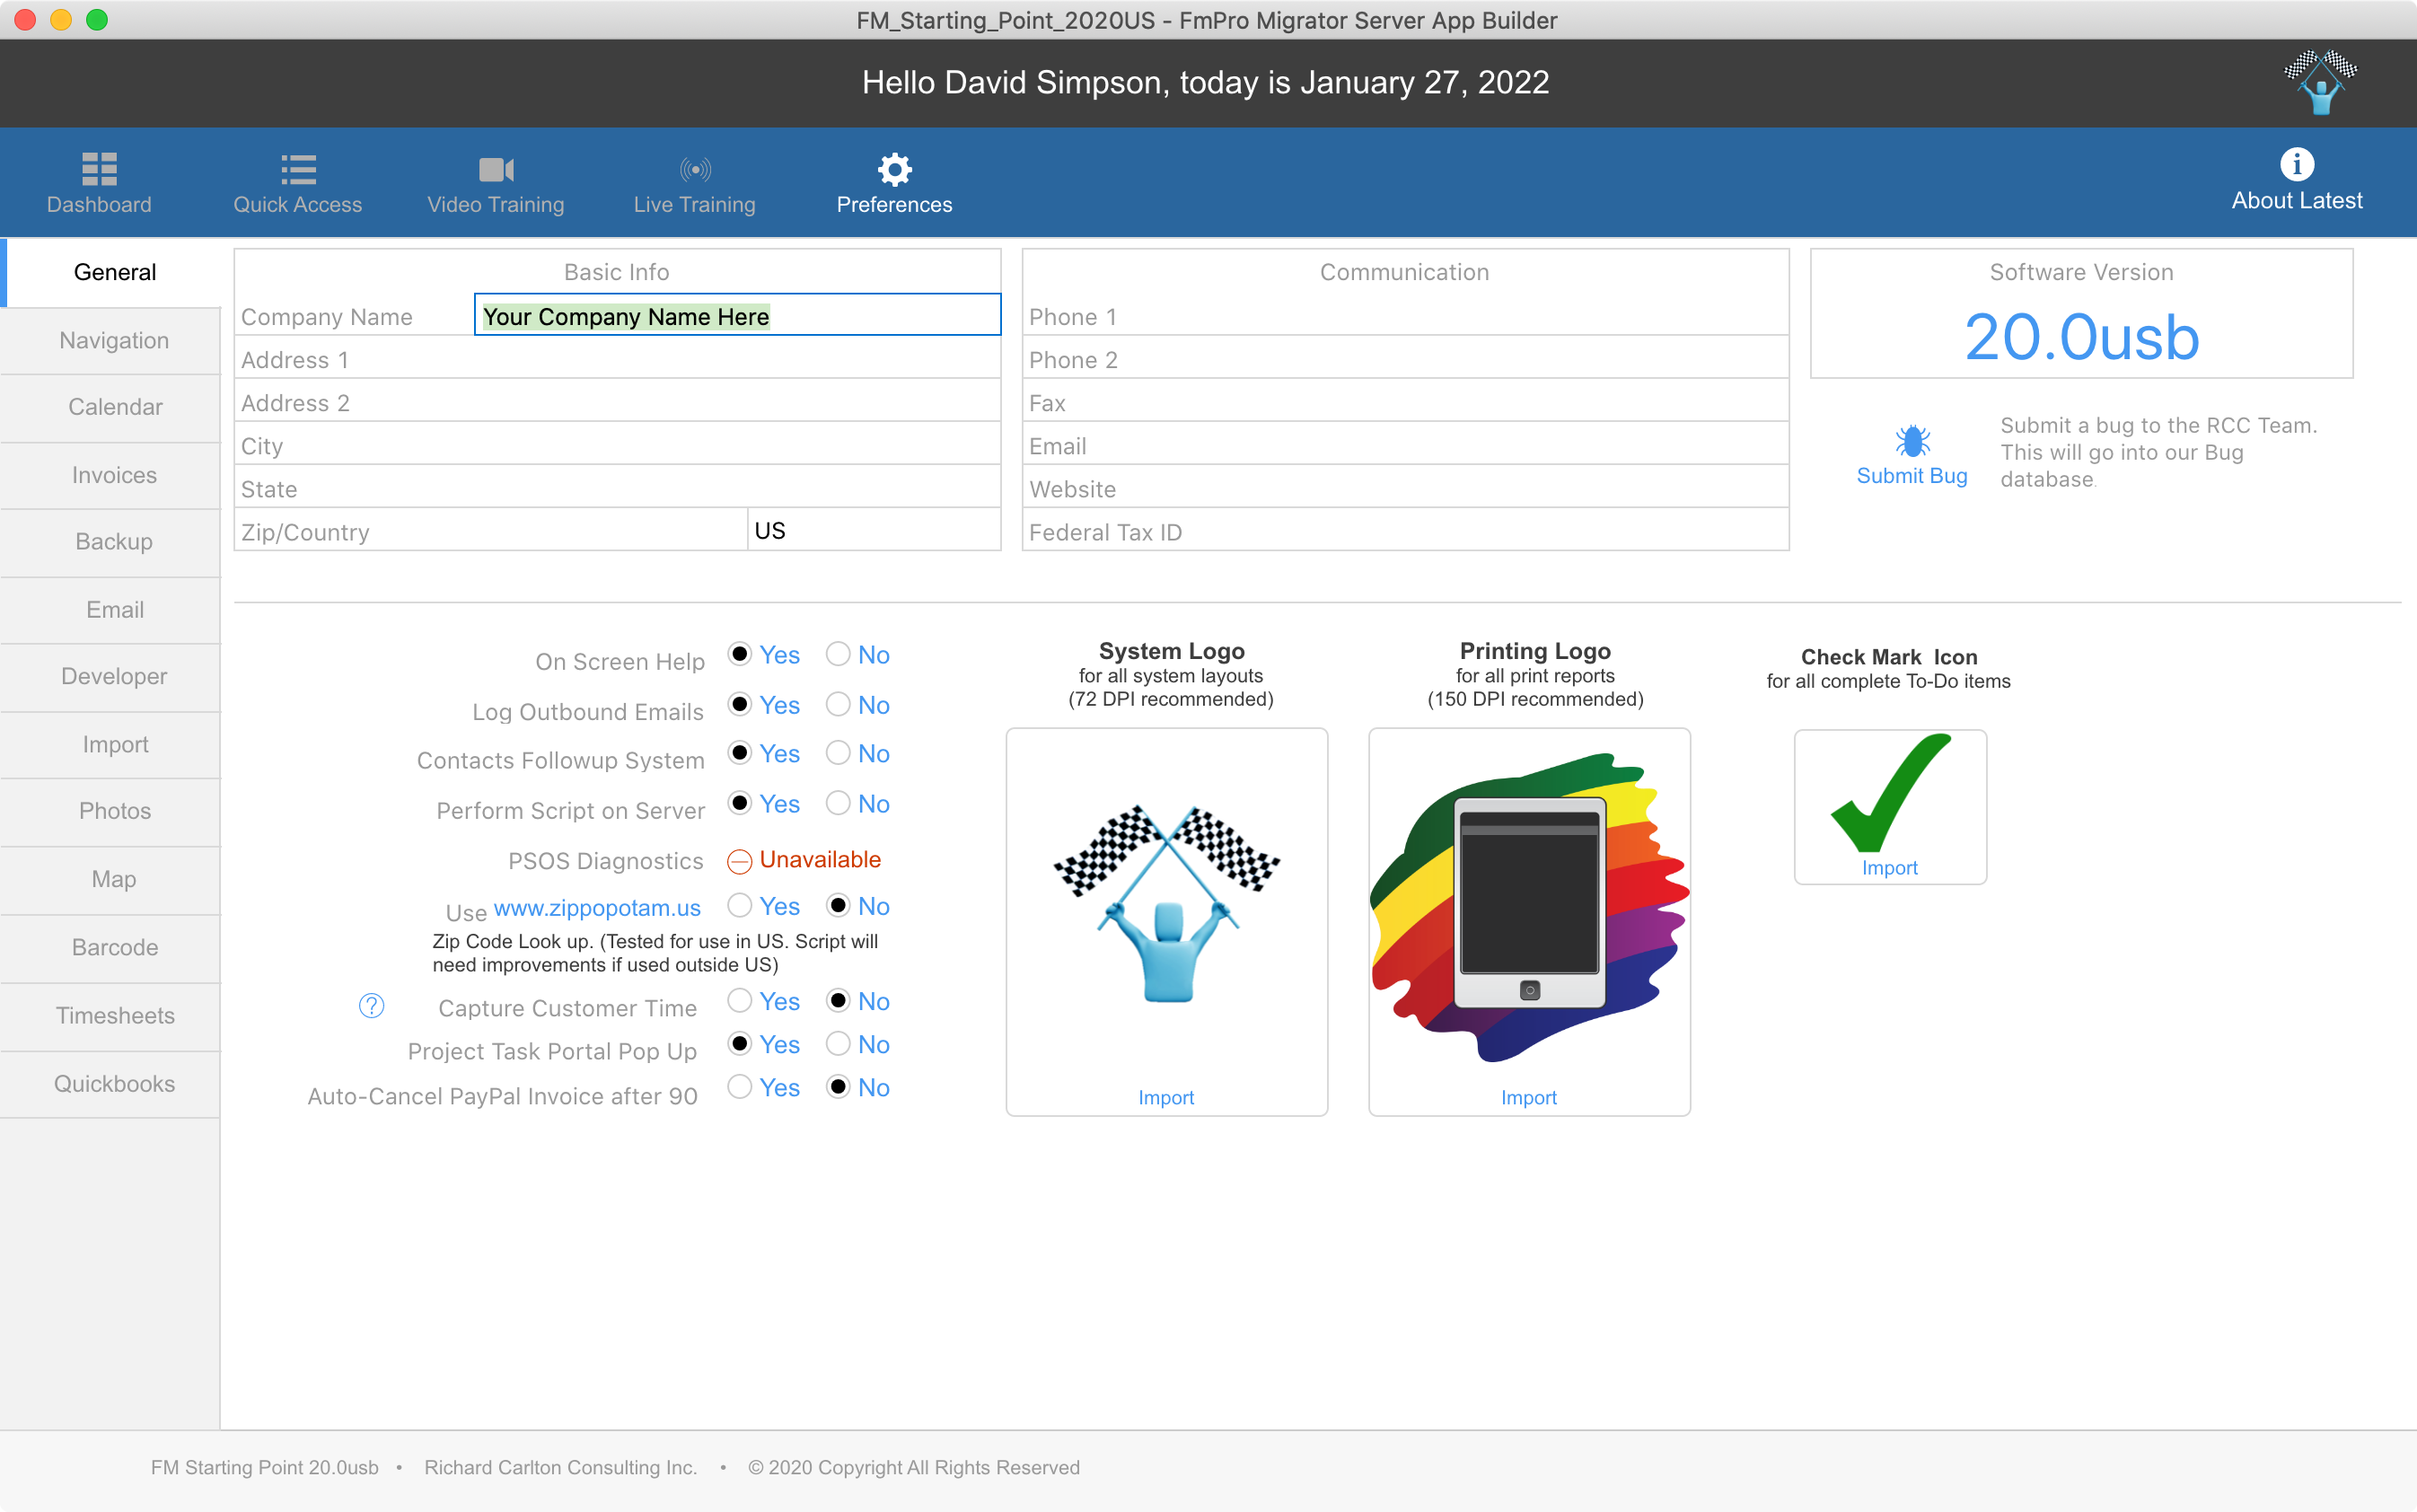Image resolution: width=2417 pixels, height=1512 pixels.
Task: Set Auto-Cancel PayPal Invoice to Yes
Action: (x=740, y=1086)
